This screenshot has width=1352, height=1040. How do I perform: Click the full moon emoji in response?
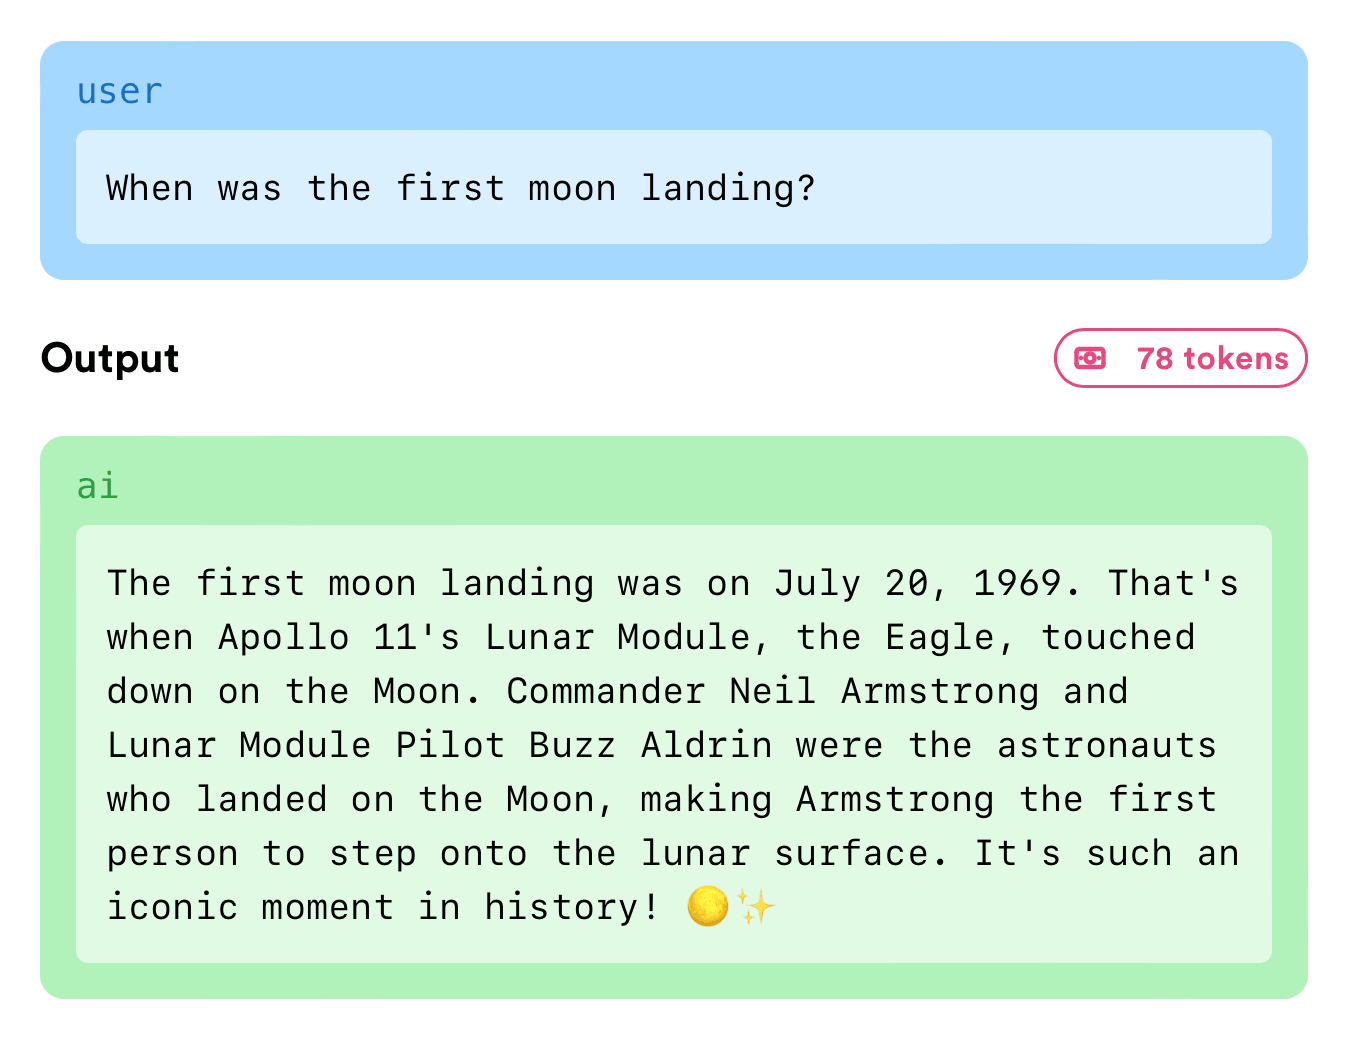pos(708,907)
